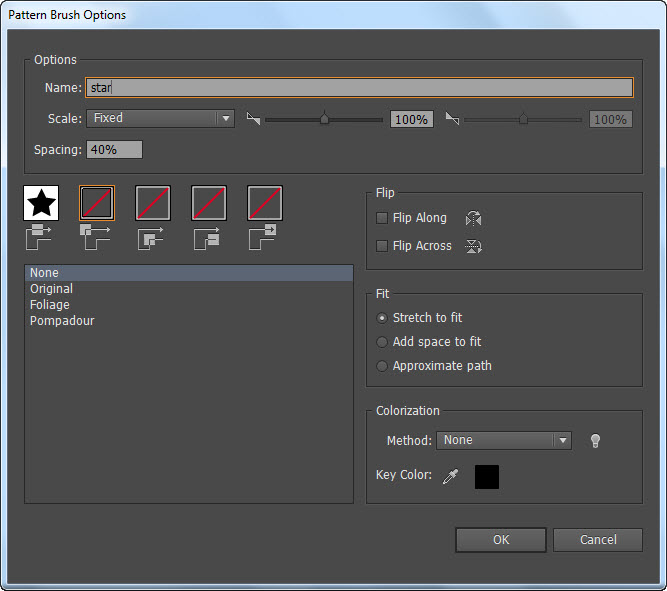Enable the Flip Across checkbox
667x591 pixels.
point(382,246)
